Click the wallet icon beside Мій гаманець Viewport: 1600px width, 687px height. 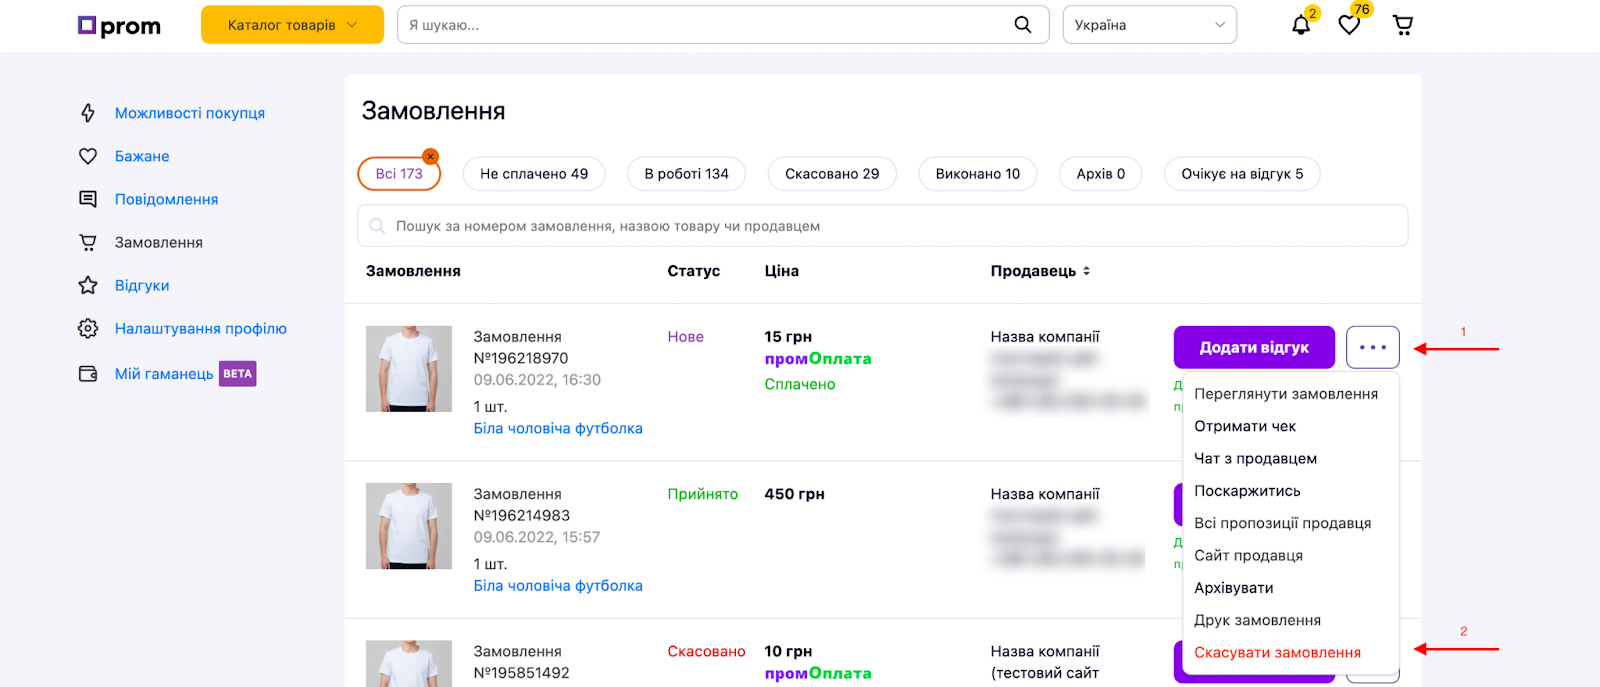coord(88,374)
